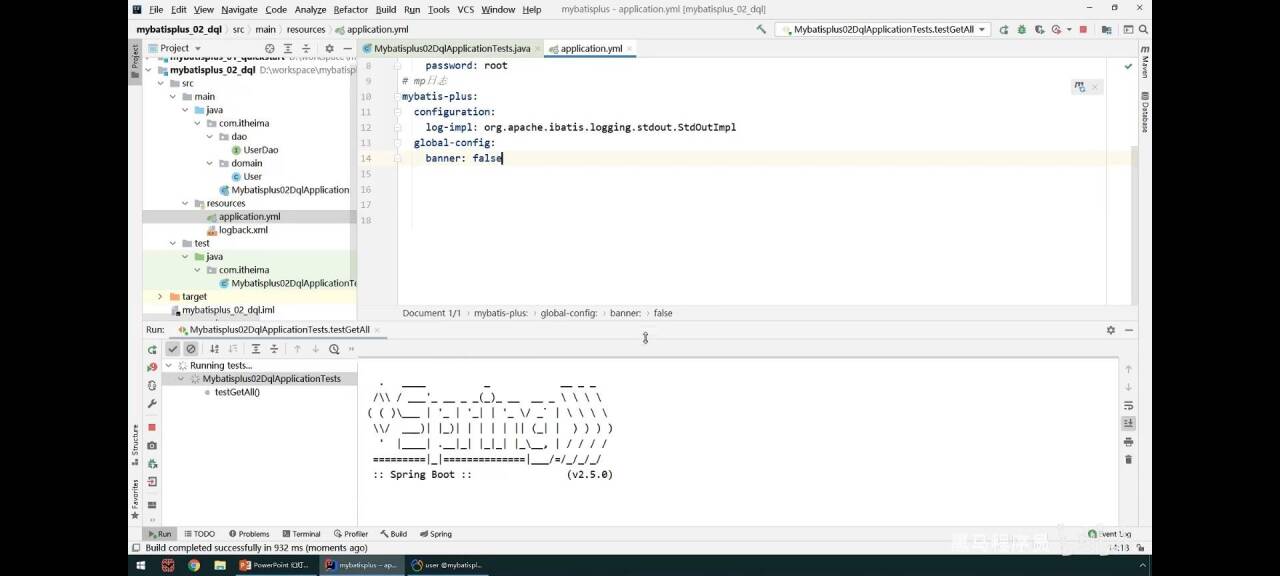Click the print icon beside console output
This screenshot has height=576, width=1280.
[x=1129, y=441]
